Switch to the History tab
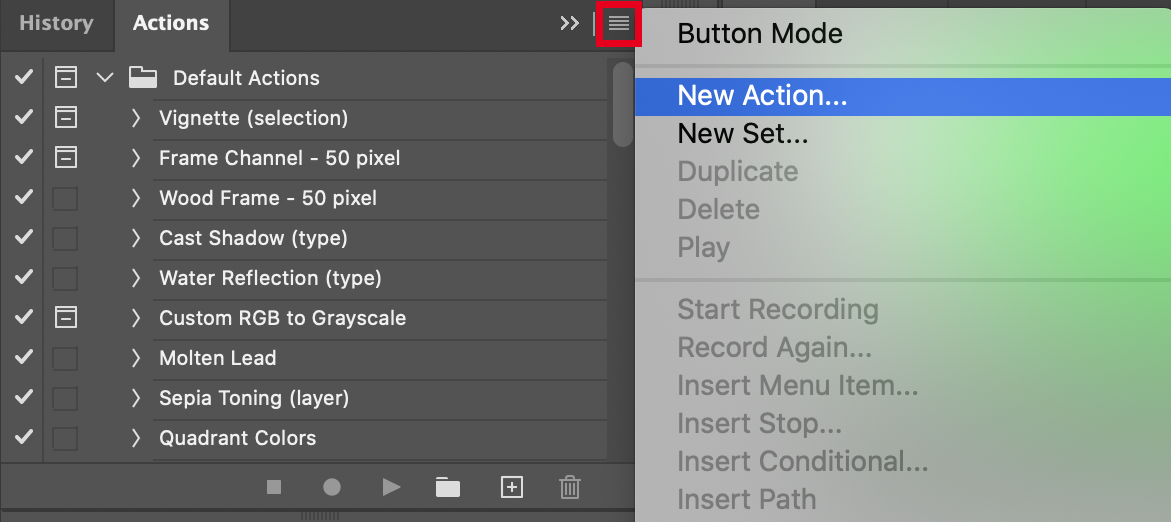The height and width of the screenshot is (522, 1171). (56, 23)
